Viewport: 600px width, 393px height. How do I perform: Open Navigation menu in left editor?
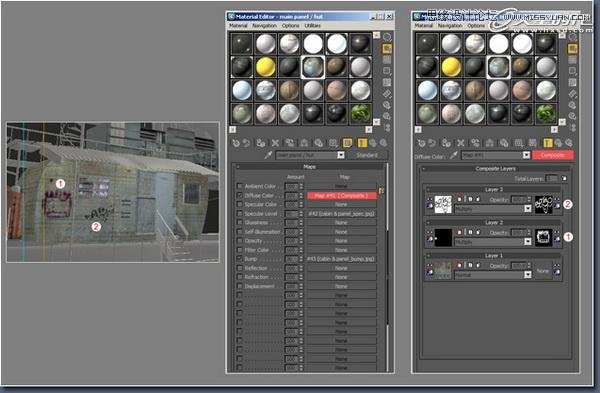264,26
